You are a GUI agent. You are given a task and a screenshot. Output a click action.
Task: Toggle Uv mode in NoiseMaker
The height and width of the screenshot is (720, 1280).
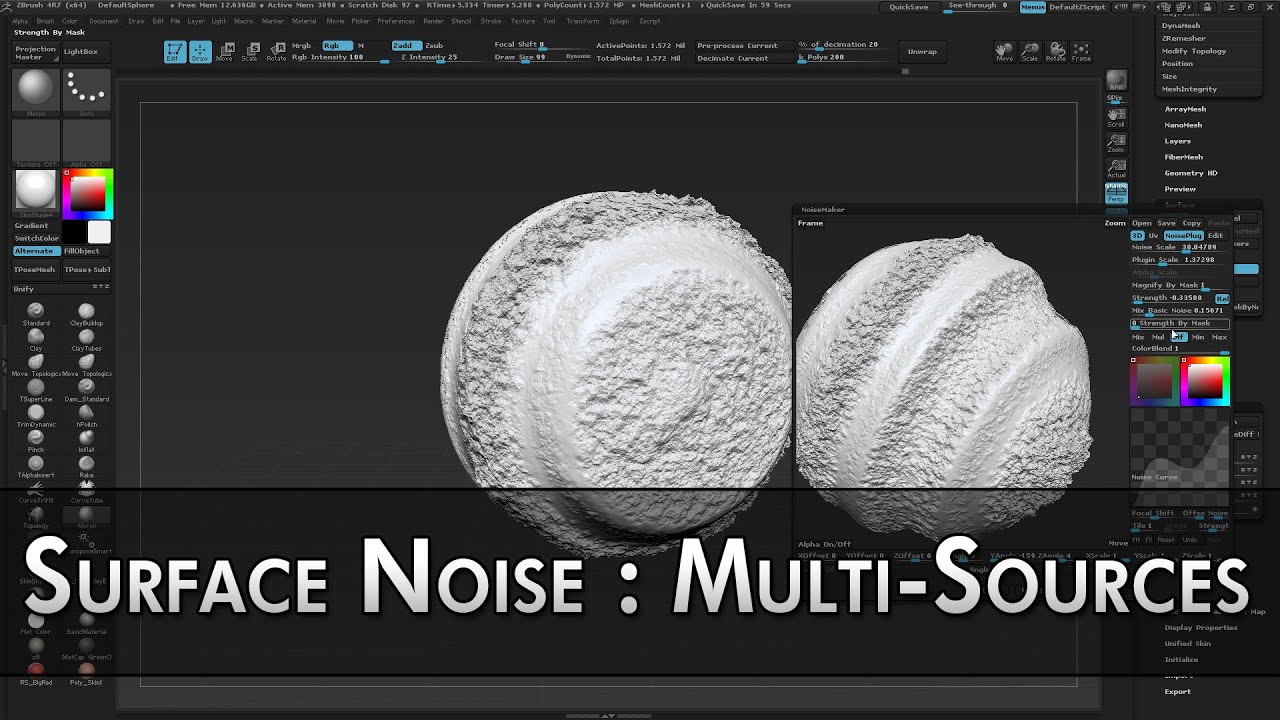coord(1153,235)
